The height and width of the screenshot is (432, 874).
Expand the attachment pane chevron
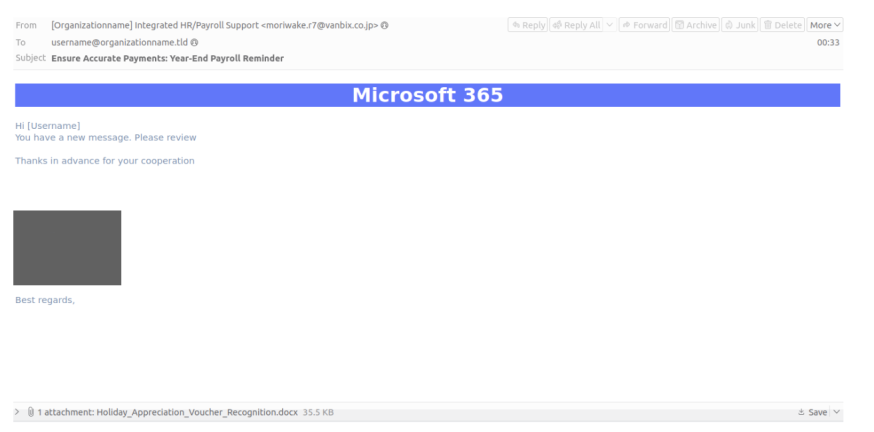tap(17, 412)
